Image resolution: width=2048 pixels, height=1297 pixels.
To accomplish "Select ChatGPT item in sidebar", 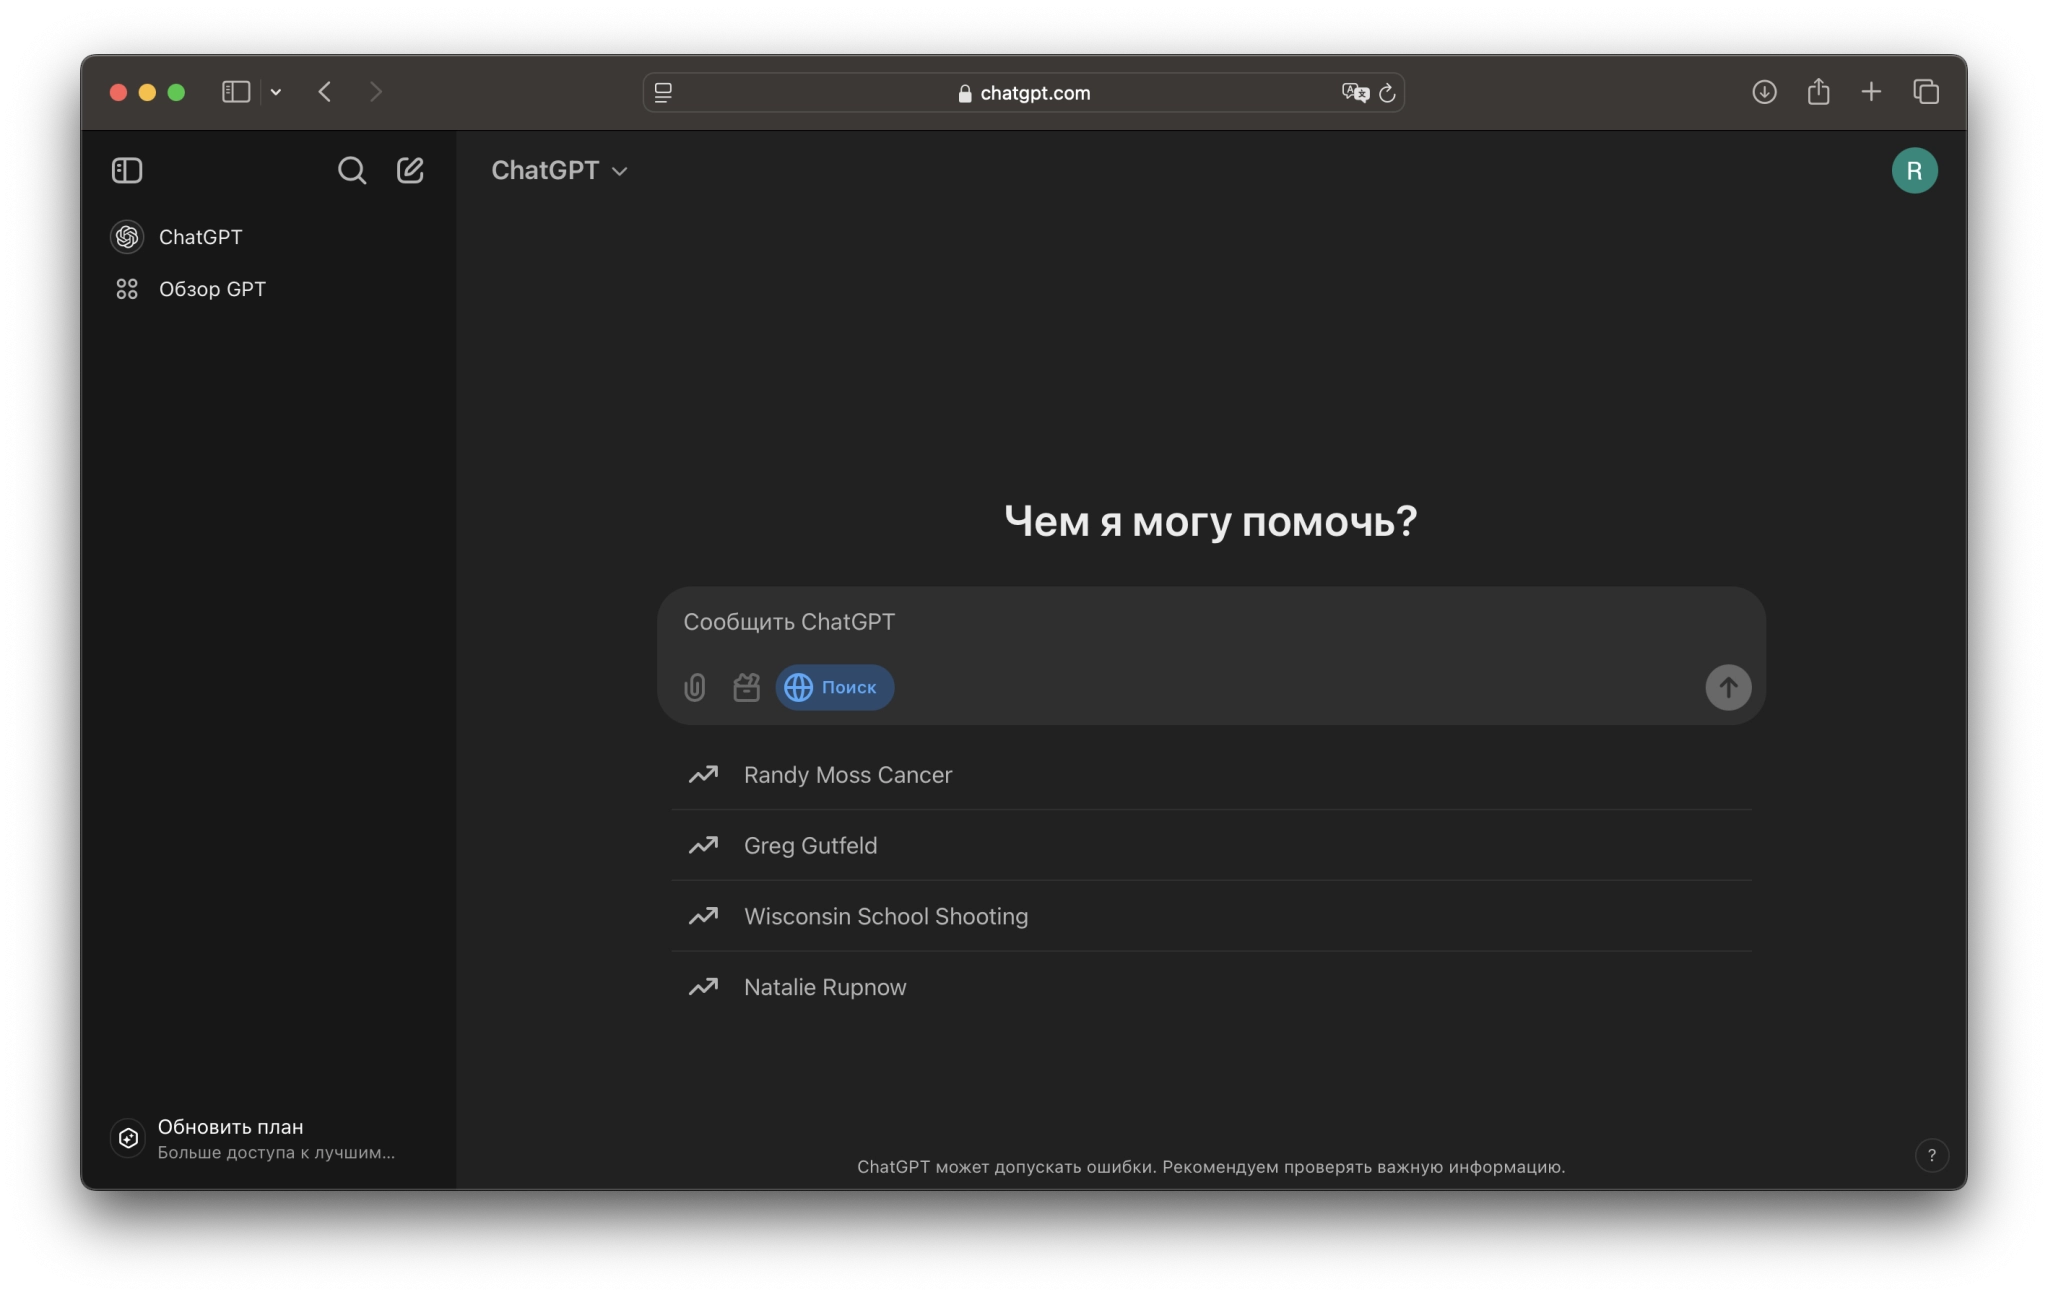I will (x=200, y=237).
